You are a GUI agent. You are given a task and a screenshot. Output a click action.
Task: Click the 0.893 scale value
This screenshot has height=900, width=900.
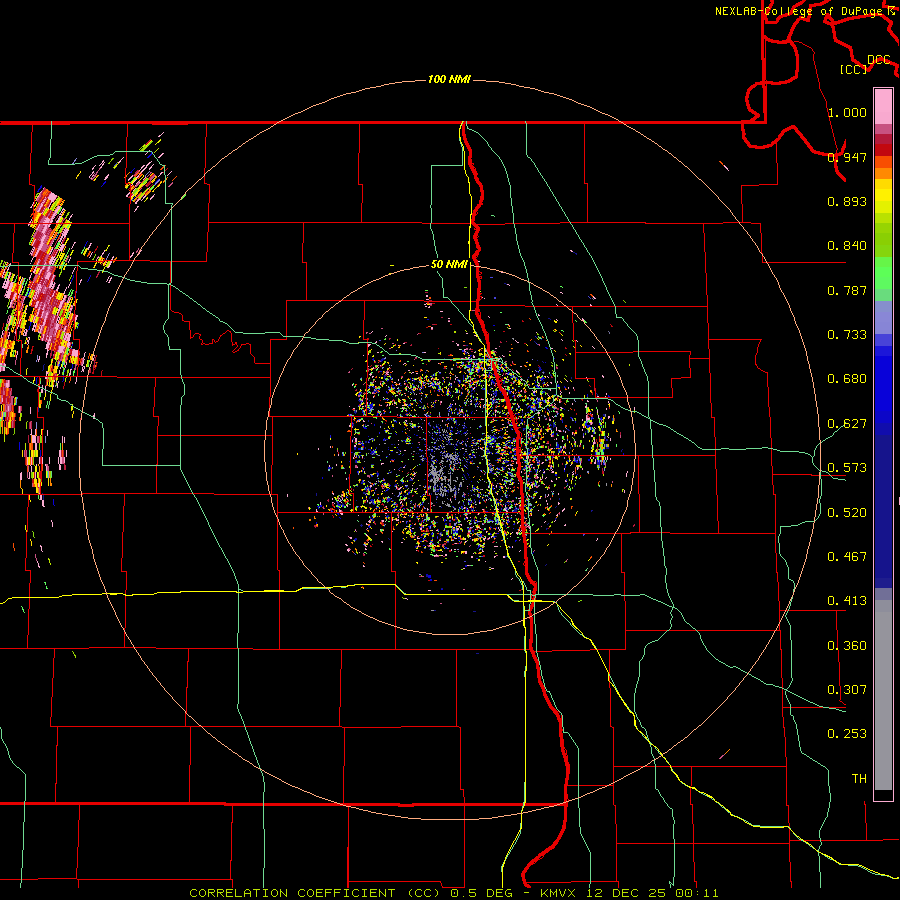click(847, 201)
